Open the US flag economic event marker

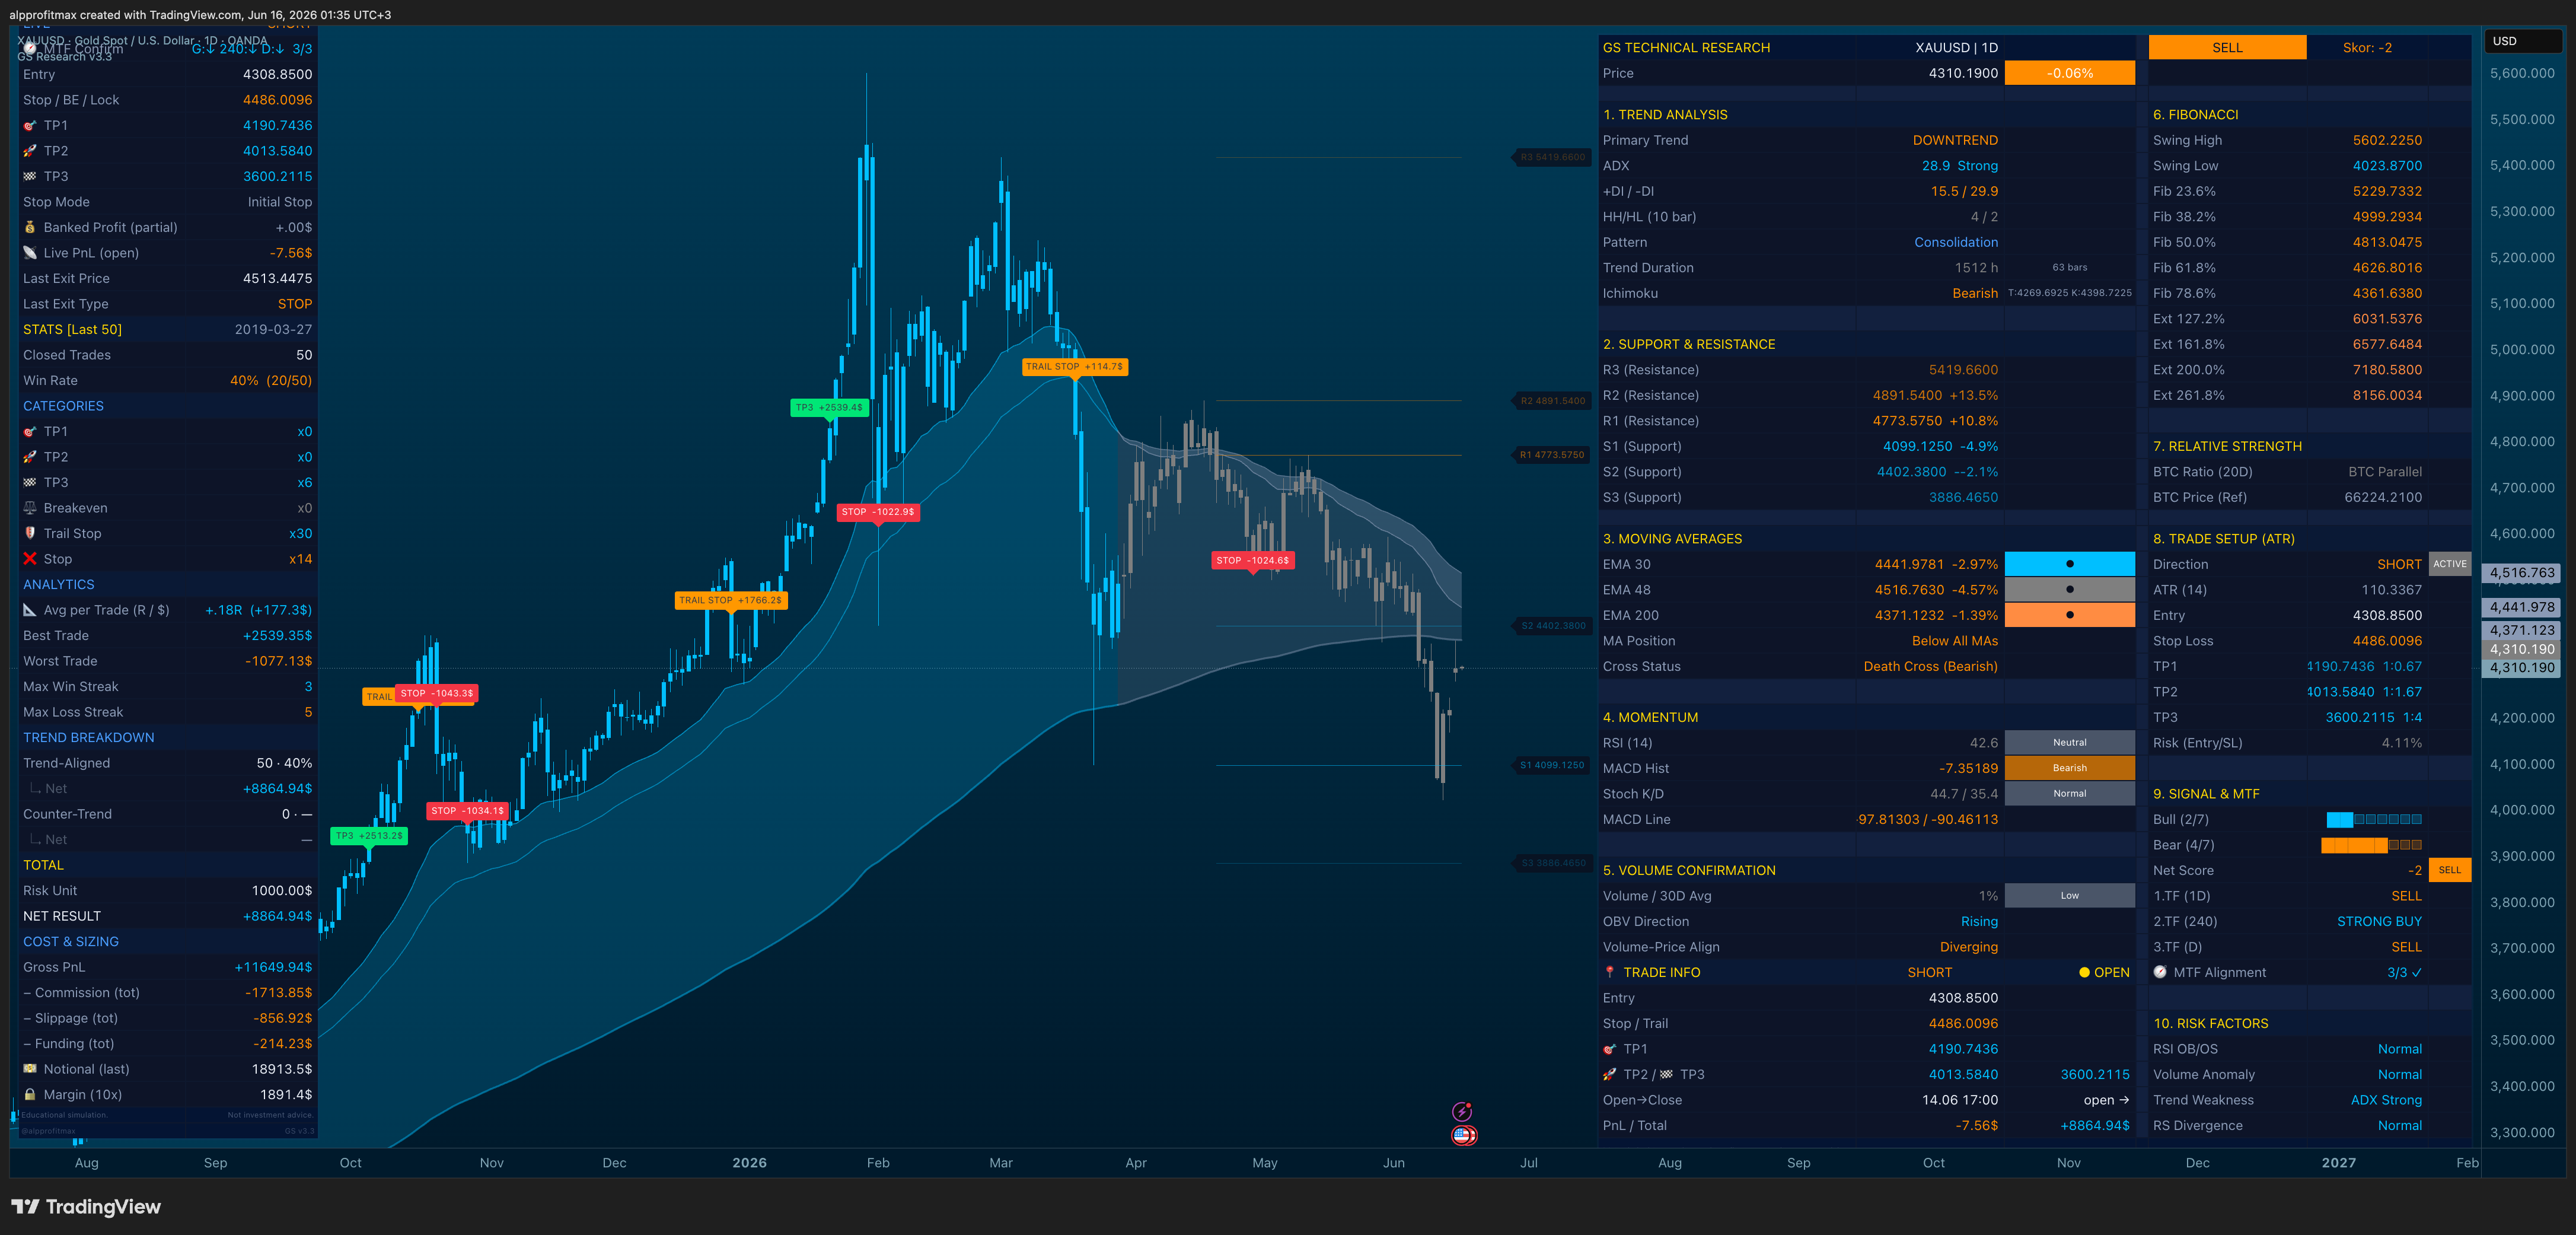tap(1464, 1135)
